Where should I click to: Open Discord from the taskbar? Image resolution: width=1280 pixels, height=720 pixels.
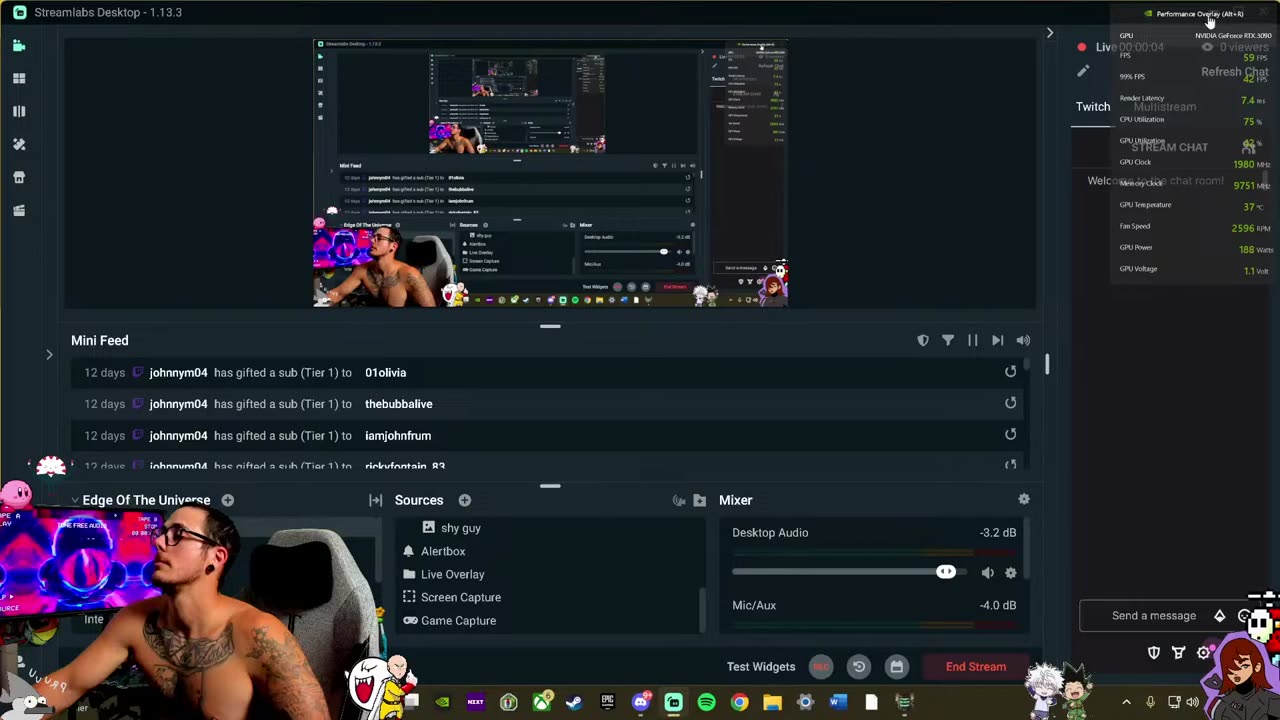pos(640,702)
